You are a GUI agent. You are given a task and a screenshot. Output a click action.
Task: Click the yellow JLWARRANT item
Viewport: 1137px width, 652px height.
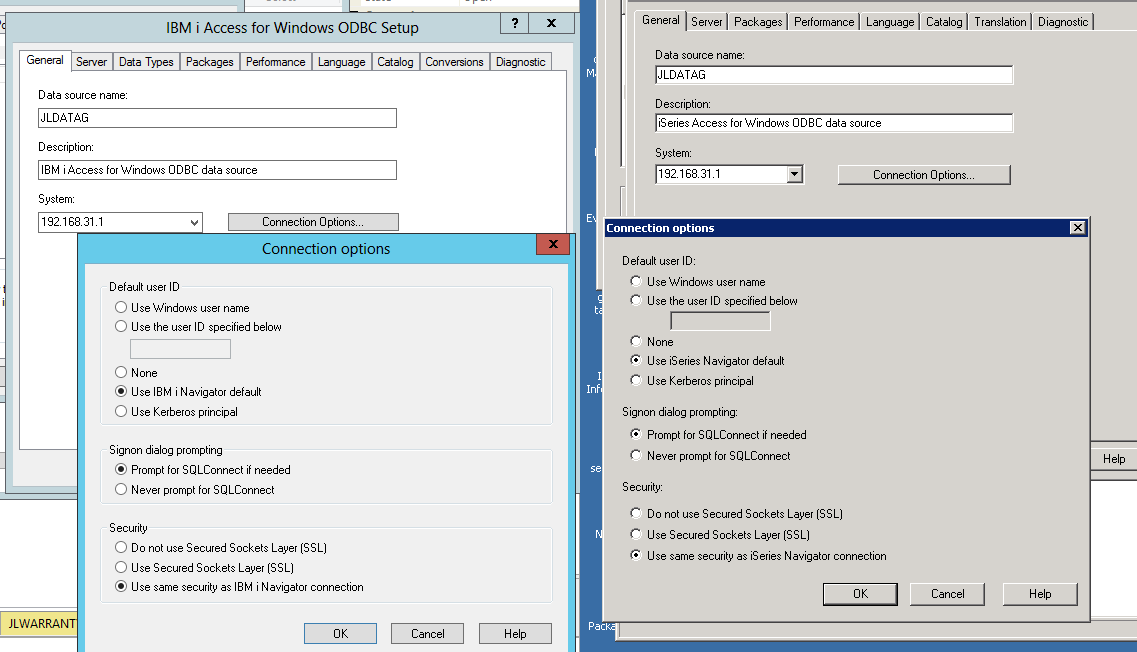click(41, 624)
